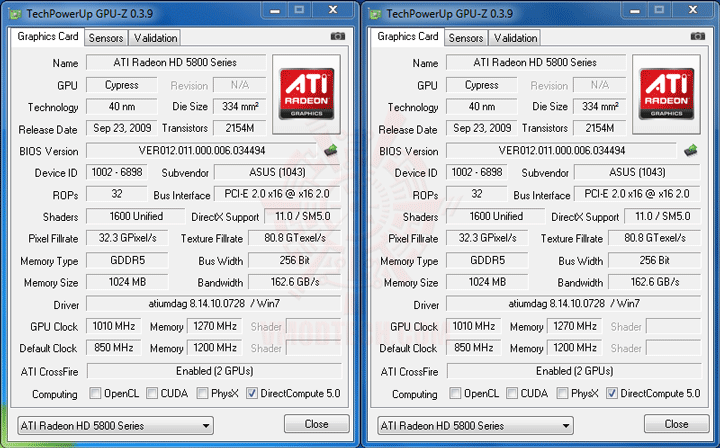
Task: Click ATI CrossFire Enabled field, left window
Action: click(x=214, y=371)
